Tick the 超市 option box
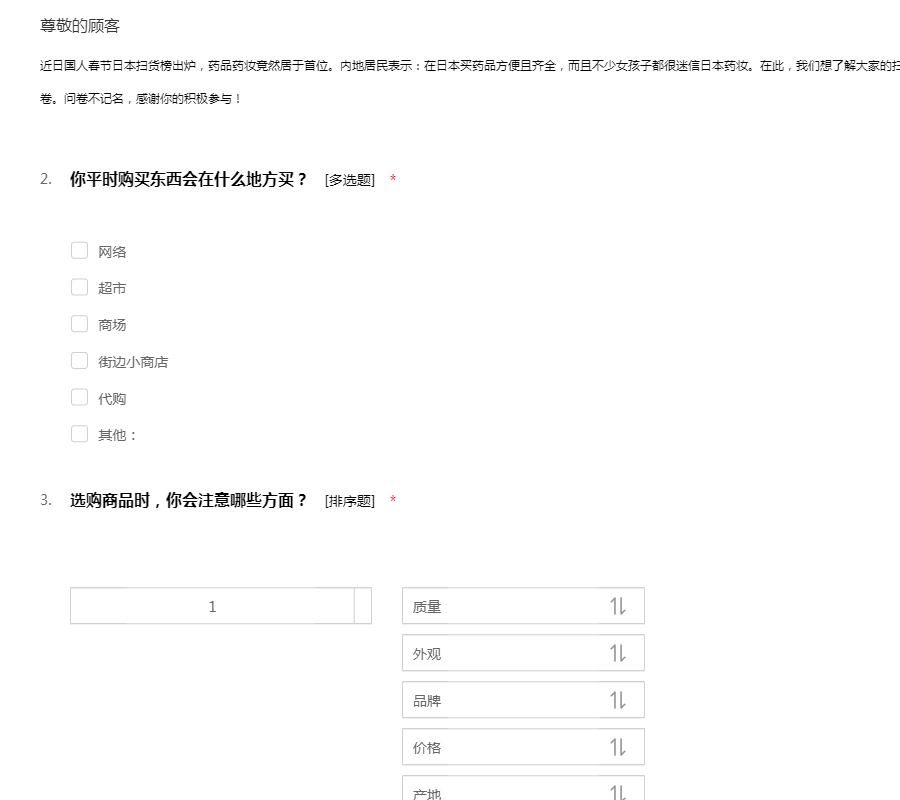 coord(80,287)
